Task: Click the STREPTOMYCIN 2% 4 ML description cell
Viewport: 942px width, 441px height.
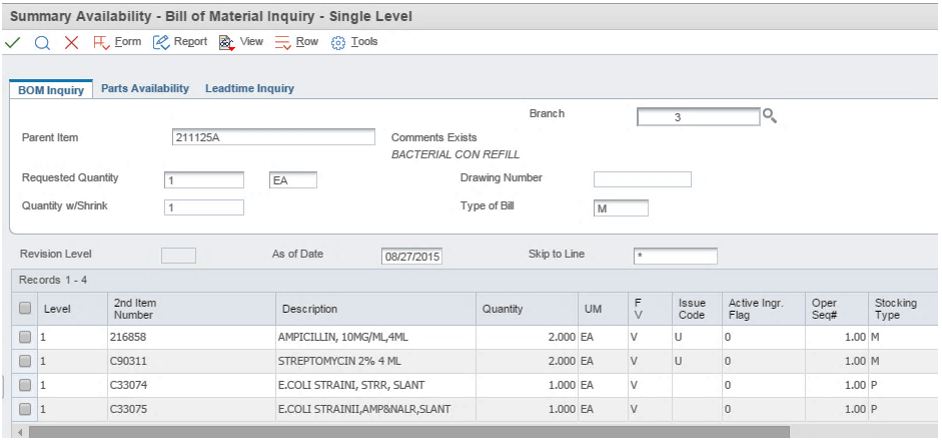Action: click(x=376, y=362)
